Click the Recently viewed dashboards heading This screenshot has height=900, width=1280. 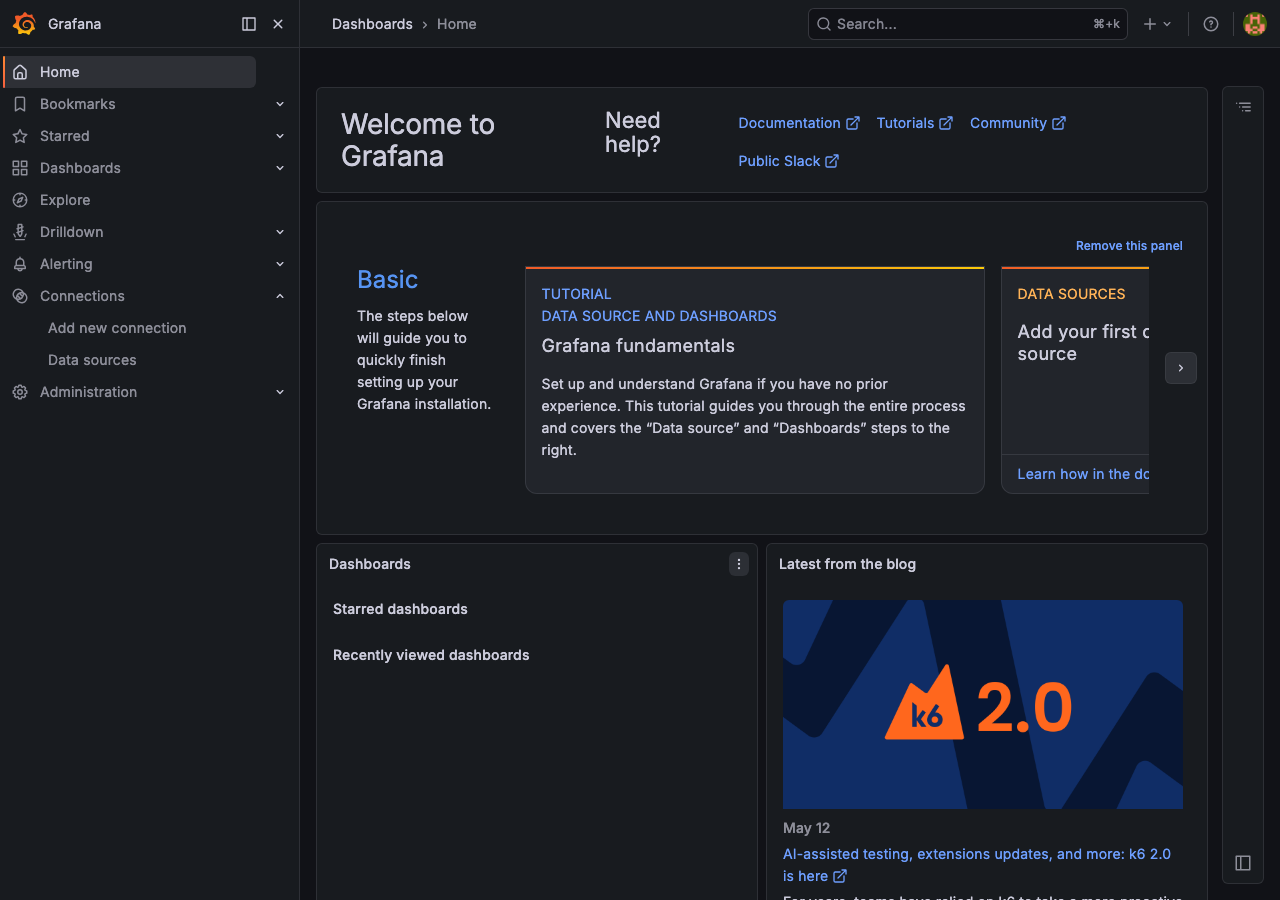431,655
